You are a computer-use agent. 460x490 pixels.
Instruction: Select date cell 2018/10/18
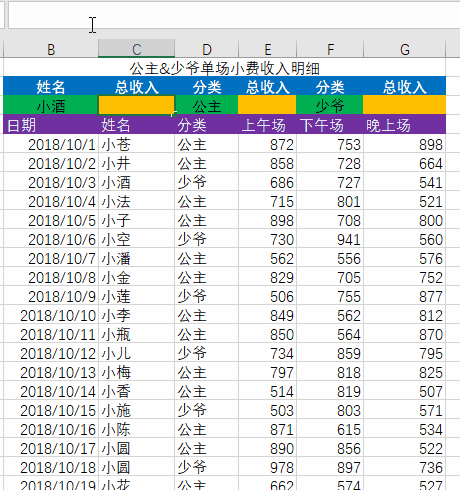coord(51,466)
